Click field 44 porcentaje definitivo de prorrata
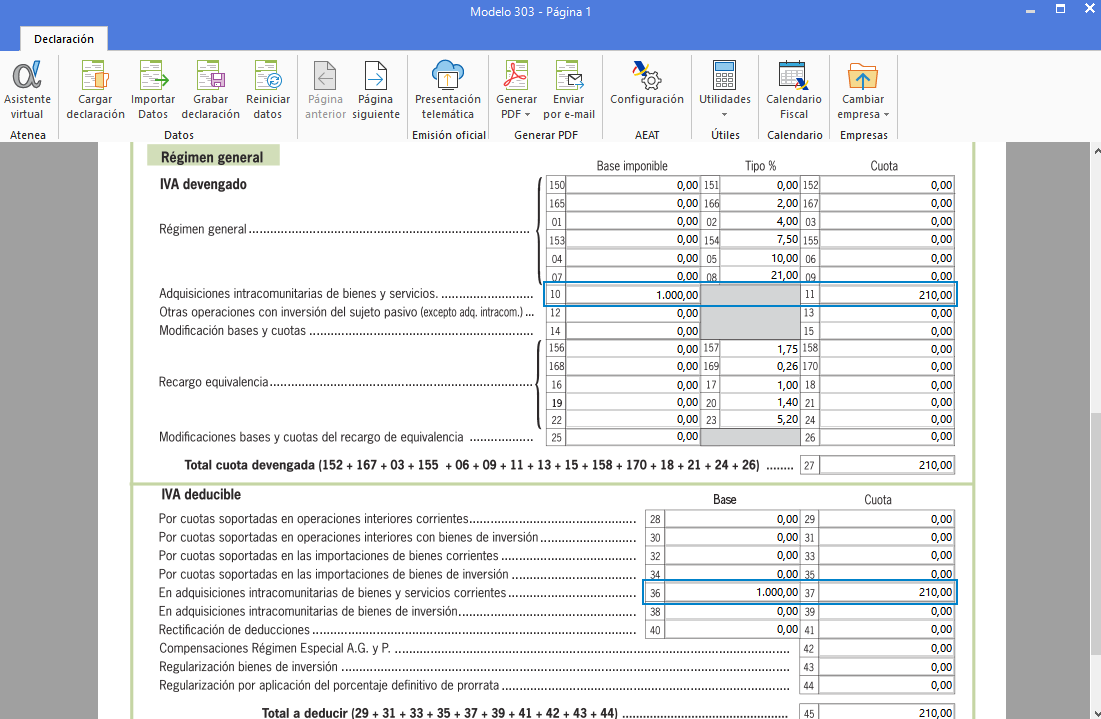 887,685
